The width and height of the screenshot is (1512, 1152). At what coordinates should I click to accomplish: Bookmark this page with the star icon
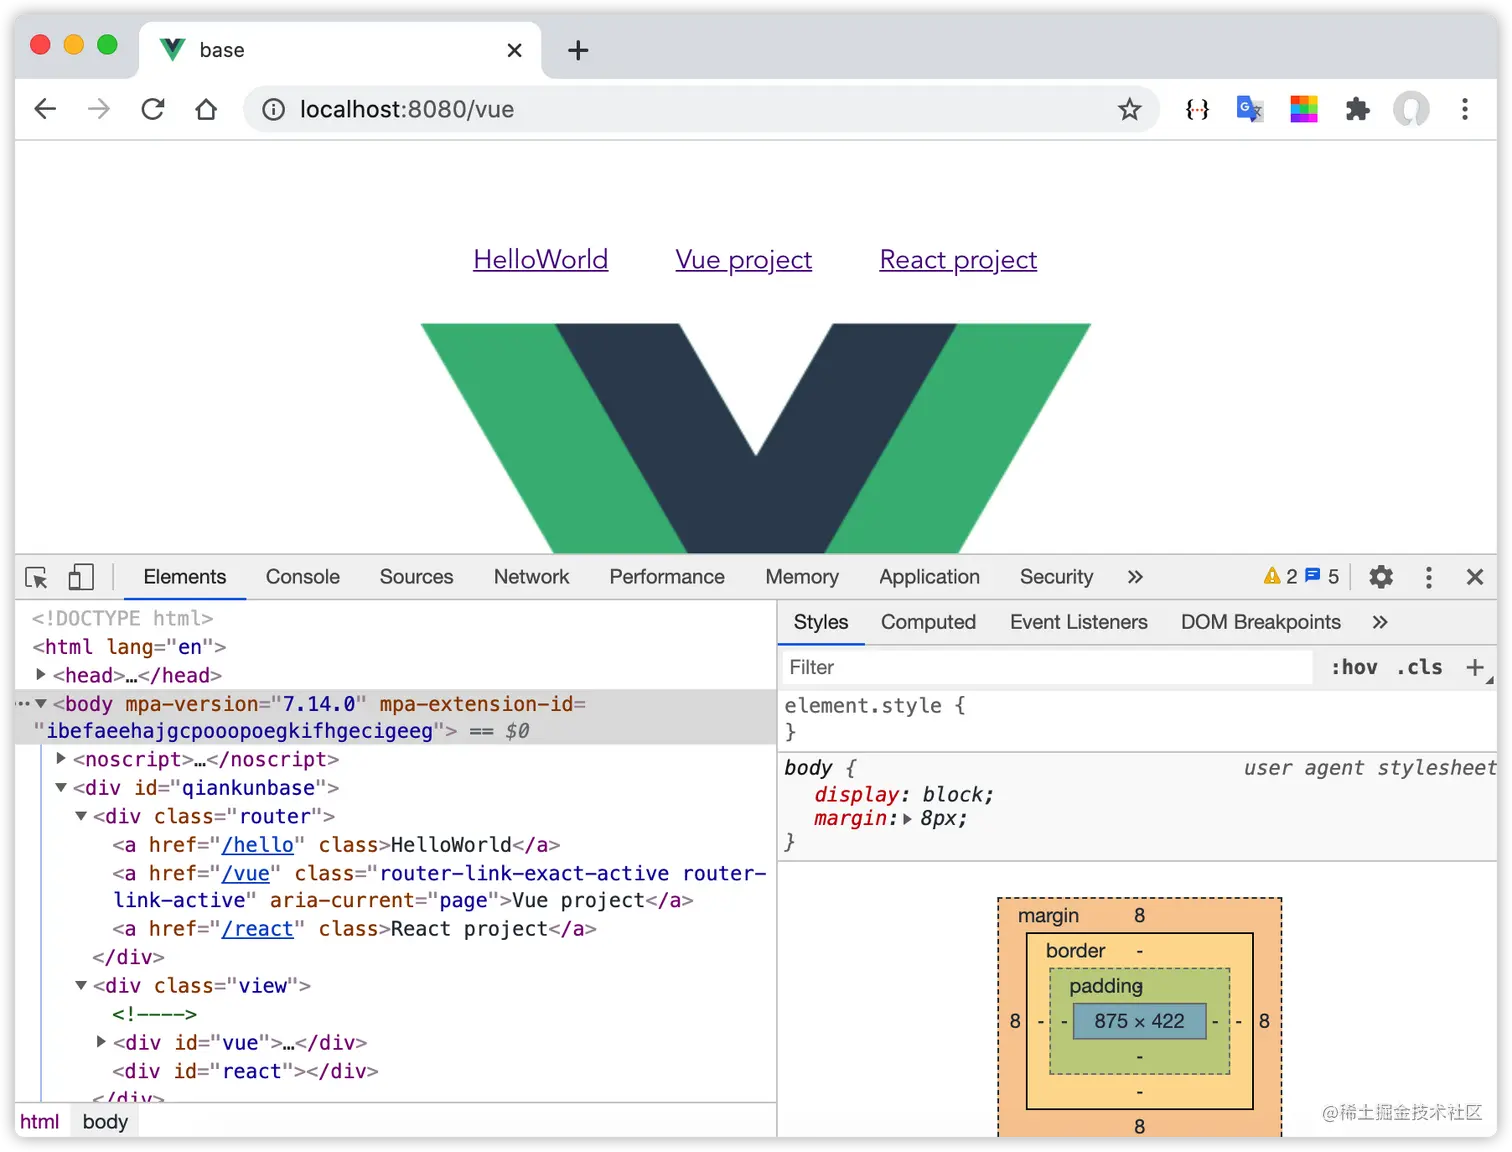(1129, 109)
